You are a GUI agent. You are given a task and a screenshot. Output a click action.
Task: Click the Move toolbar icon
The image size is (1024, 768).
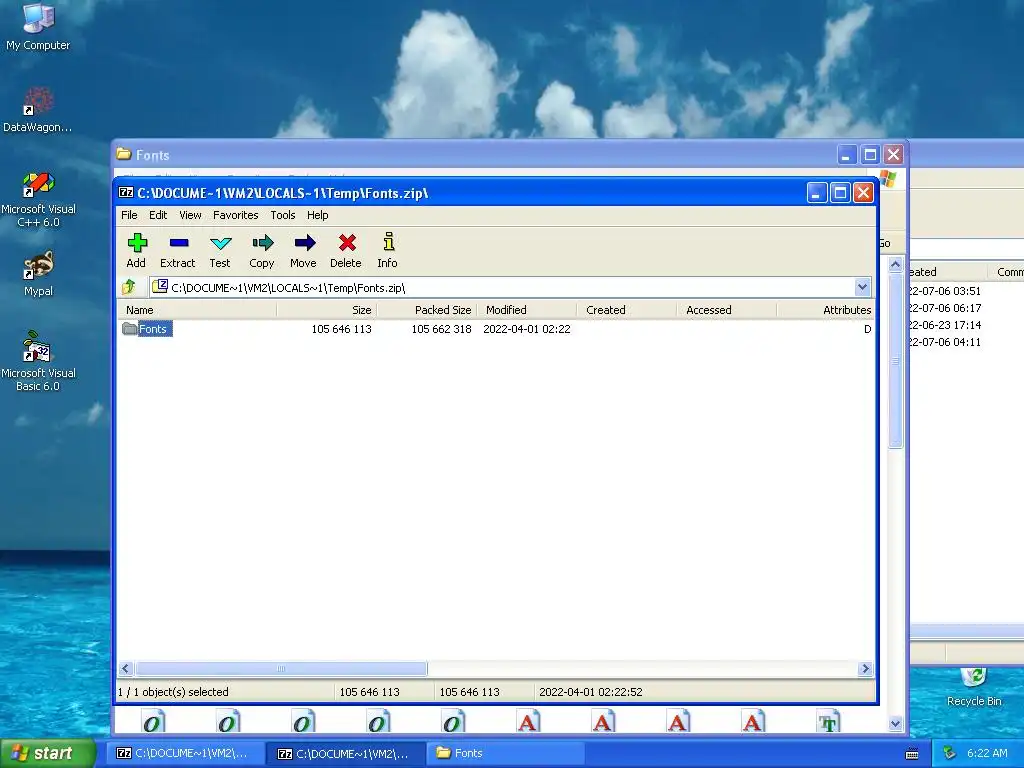click(304, 250)
